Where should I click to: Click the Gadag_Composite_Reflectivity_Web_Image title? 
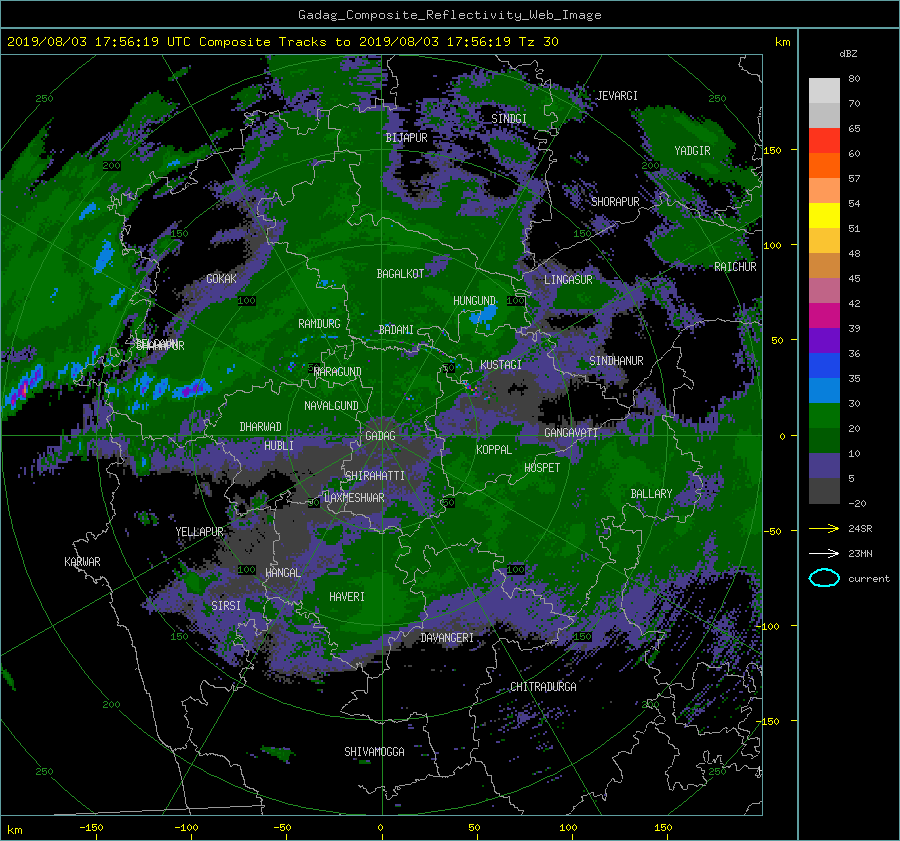pyautogui.click(x=449, y=15)
